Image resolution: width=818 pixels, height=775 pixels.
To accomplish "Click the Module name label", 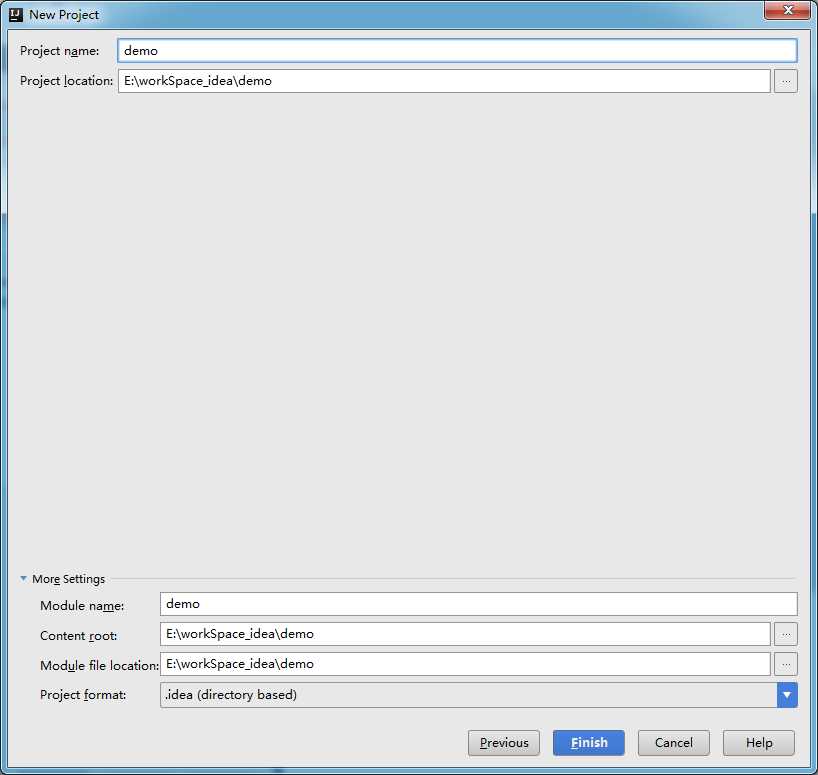I will click(82, 606).
